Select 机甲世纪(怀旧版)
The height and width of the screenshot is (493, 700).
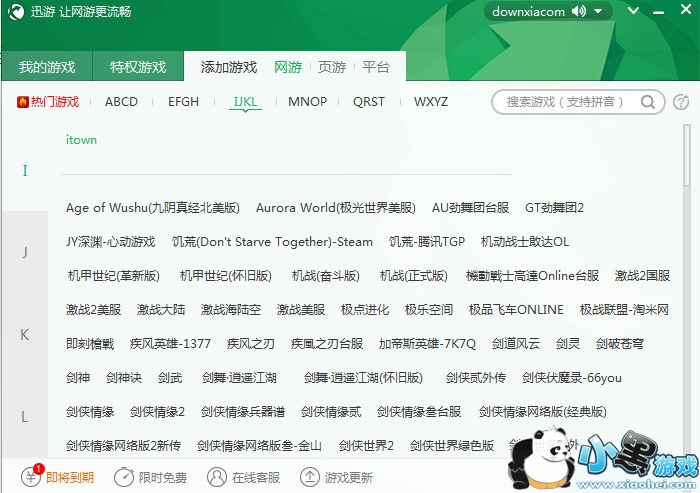tap(226, 276)
